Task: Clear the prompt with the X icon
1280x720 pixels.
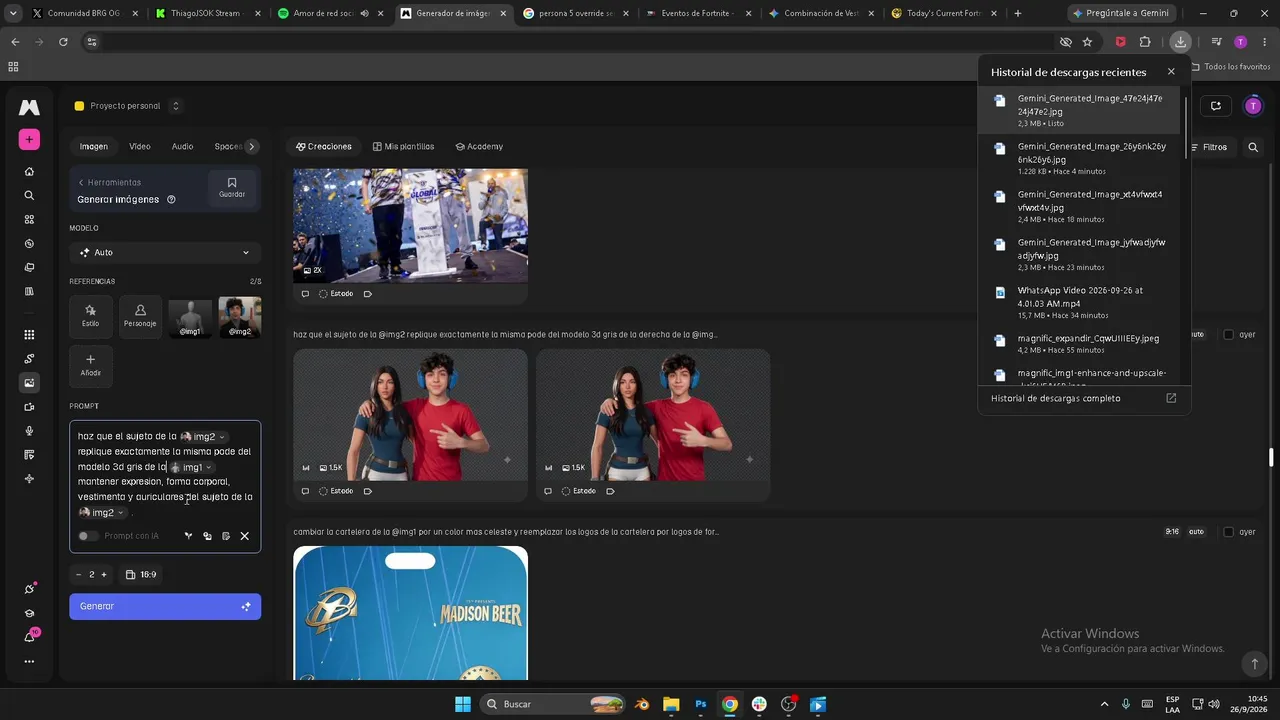Action: (244, 536)
